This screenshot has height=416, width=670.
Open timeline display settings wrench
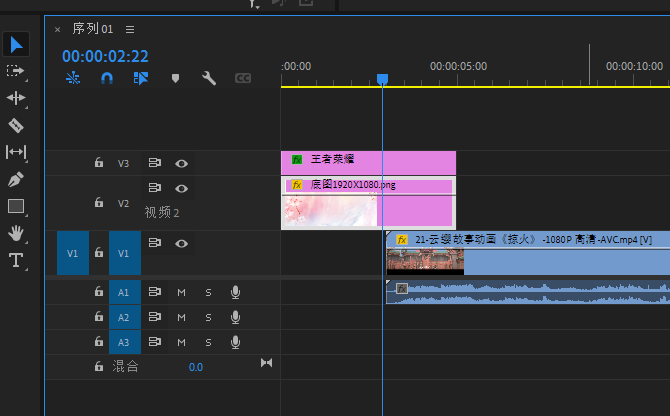(x=209, y=78)
